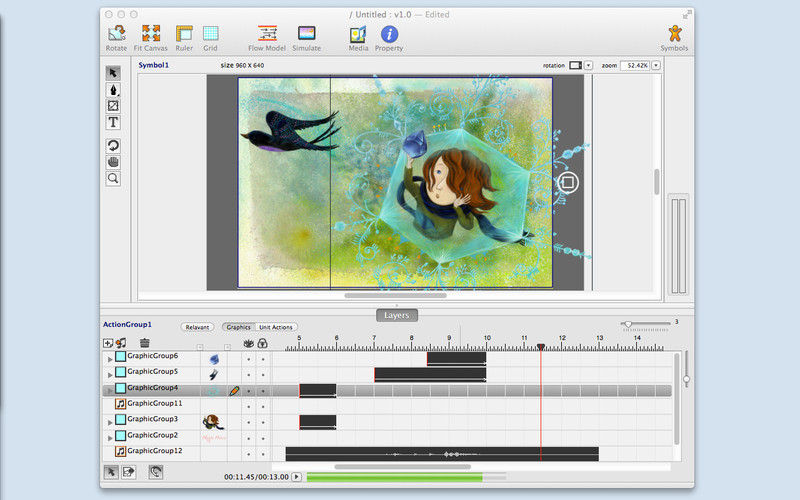800x500 pixels.
Task: Open the Symbols panel
Action: click(674, 34)
